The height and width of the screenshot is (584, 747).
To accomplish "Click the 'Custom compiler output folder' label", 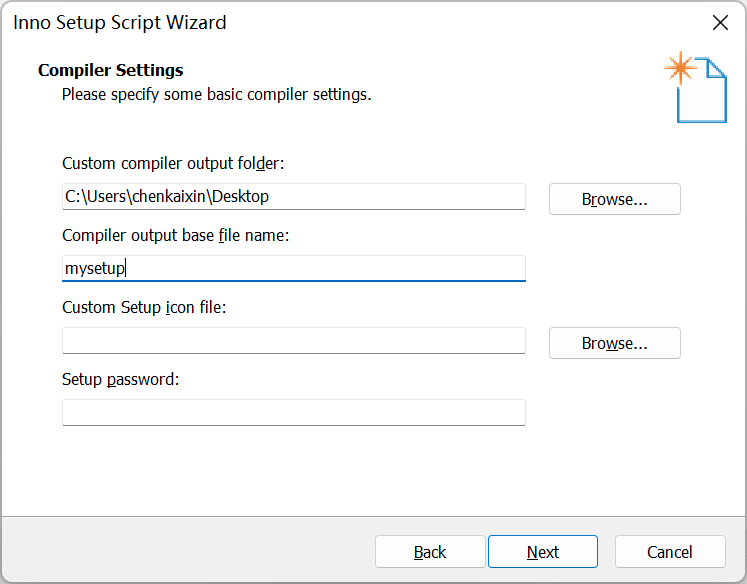I will click(173, 163).
